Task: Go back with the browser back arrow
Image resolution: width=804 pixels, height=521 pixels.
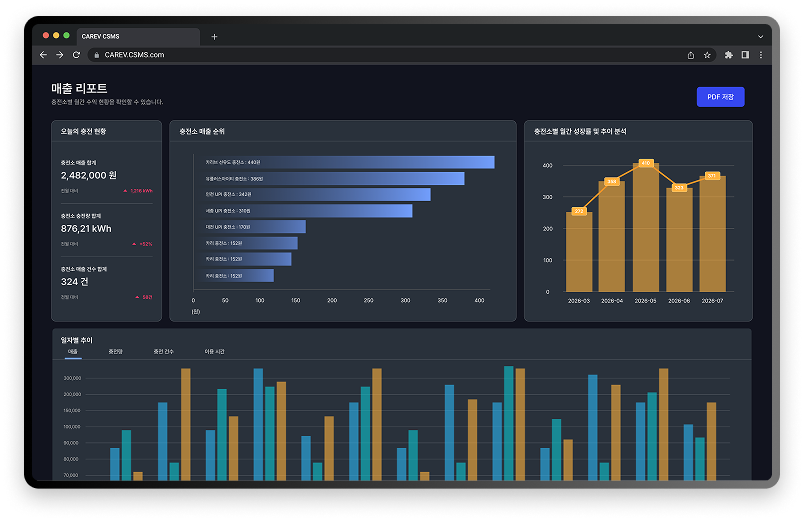Action: pyautogui.click(x=43, y=55)
